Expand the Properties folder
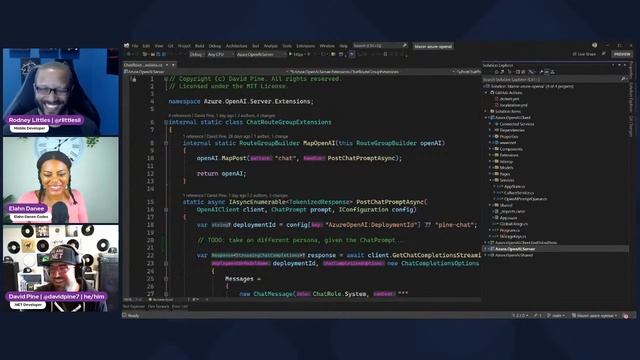Screen dimensions: 640x360 pyautogui.click(x=491, y=136)
